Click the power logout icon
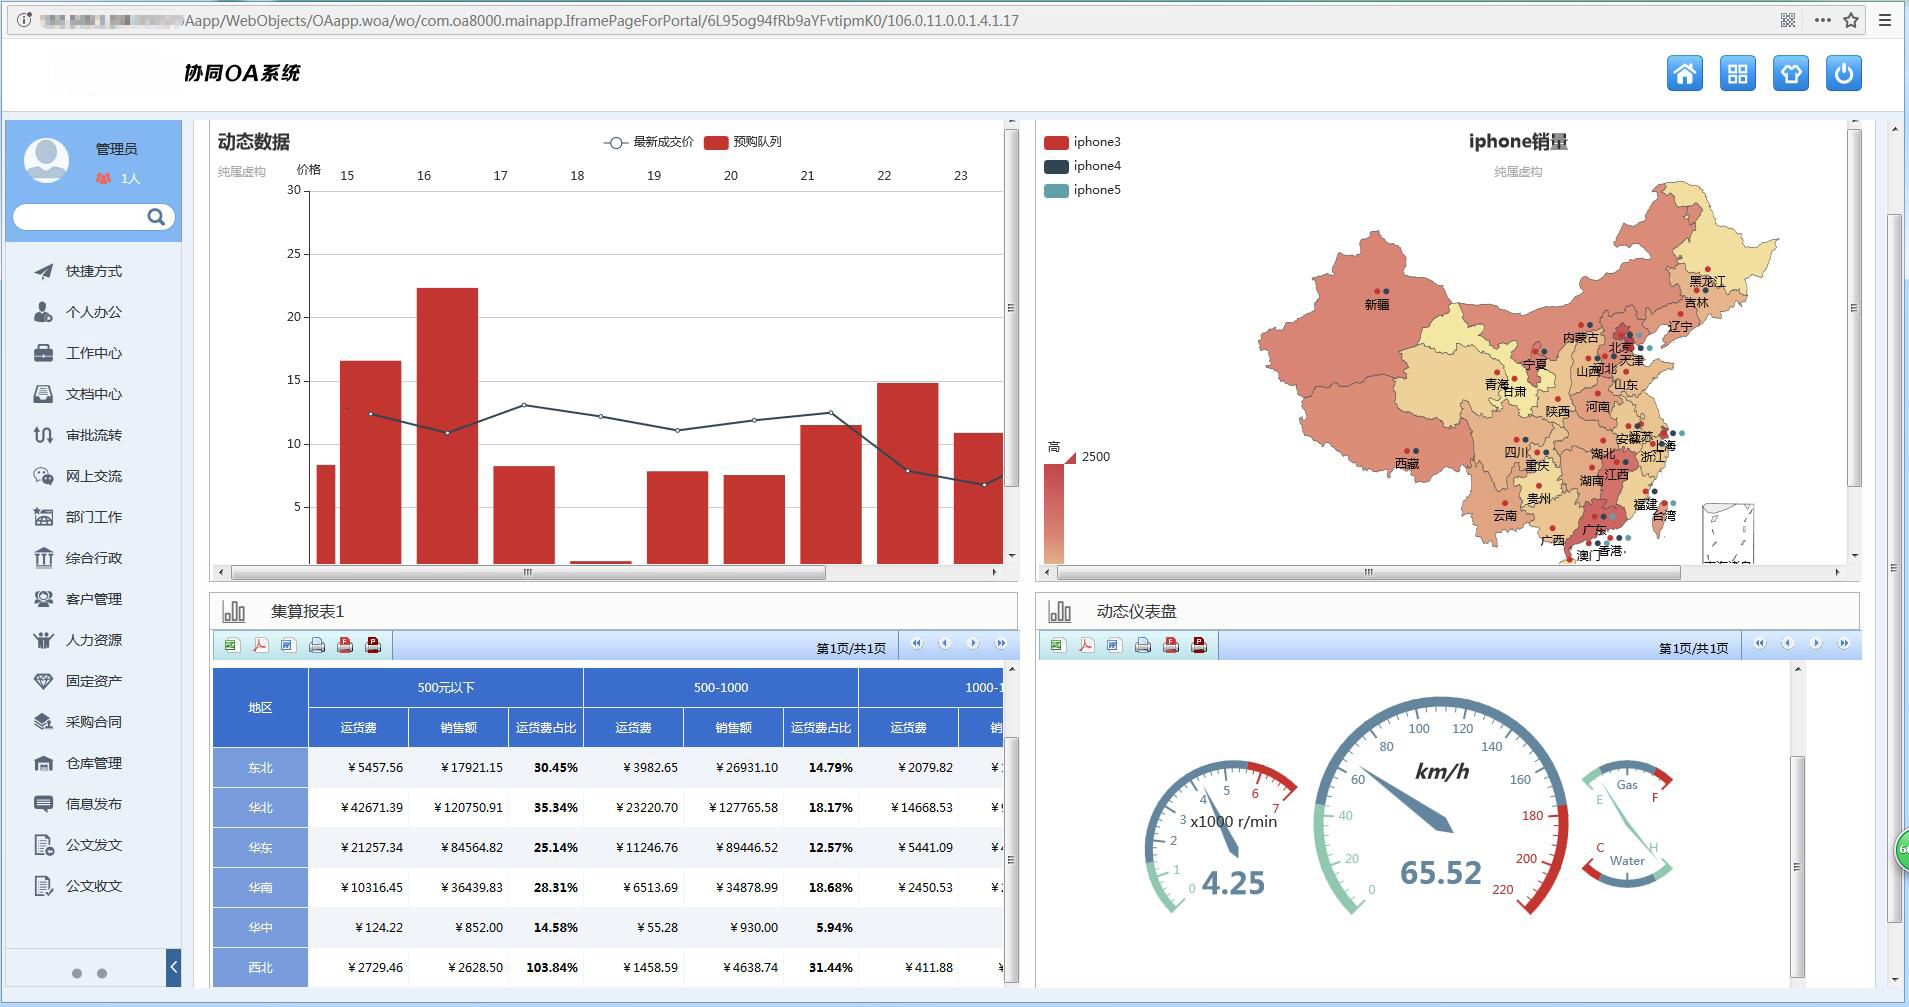 [x=1843, y=74]
